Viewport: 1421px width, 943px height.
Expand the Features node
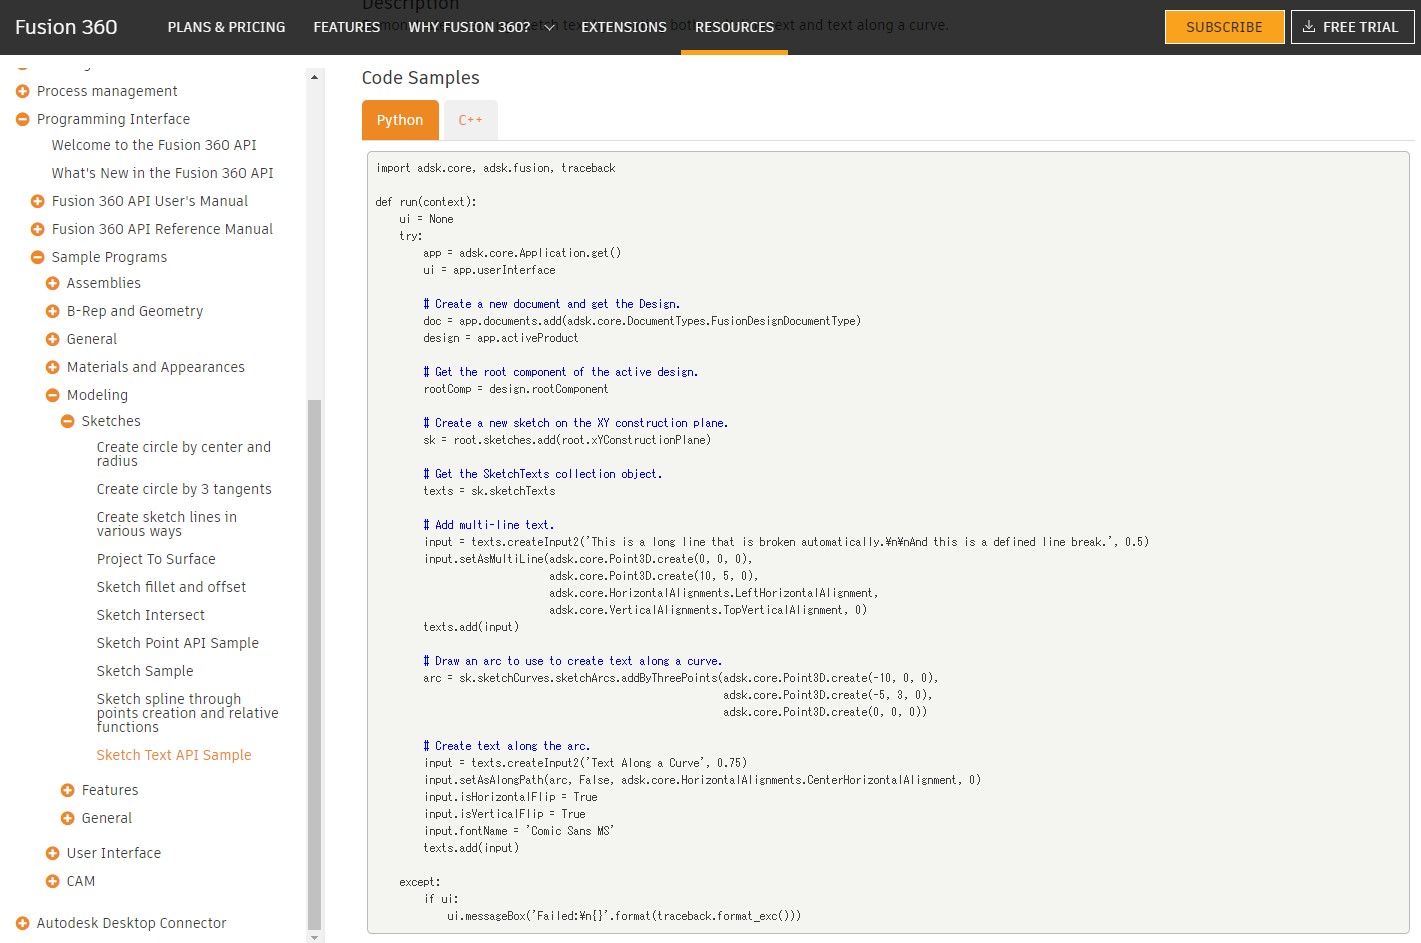tap(67, 790)
